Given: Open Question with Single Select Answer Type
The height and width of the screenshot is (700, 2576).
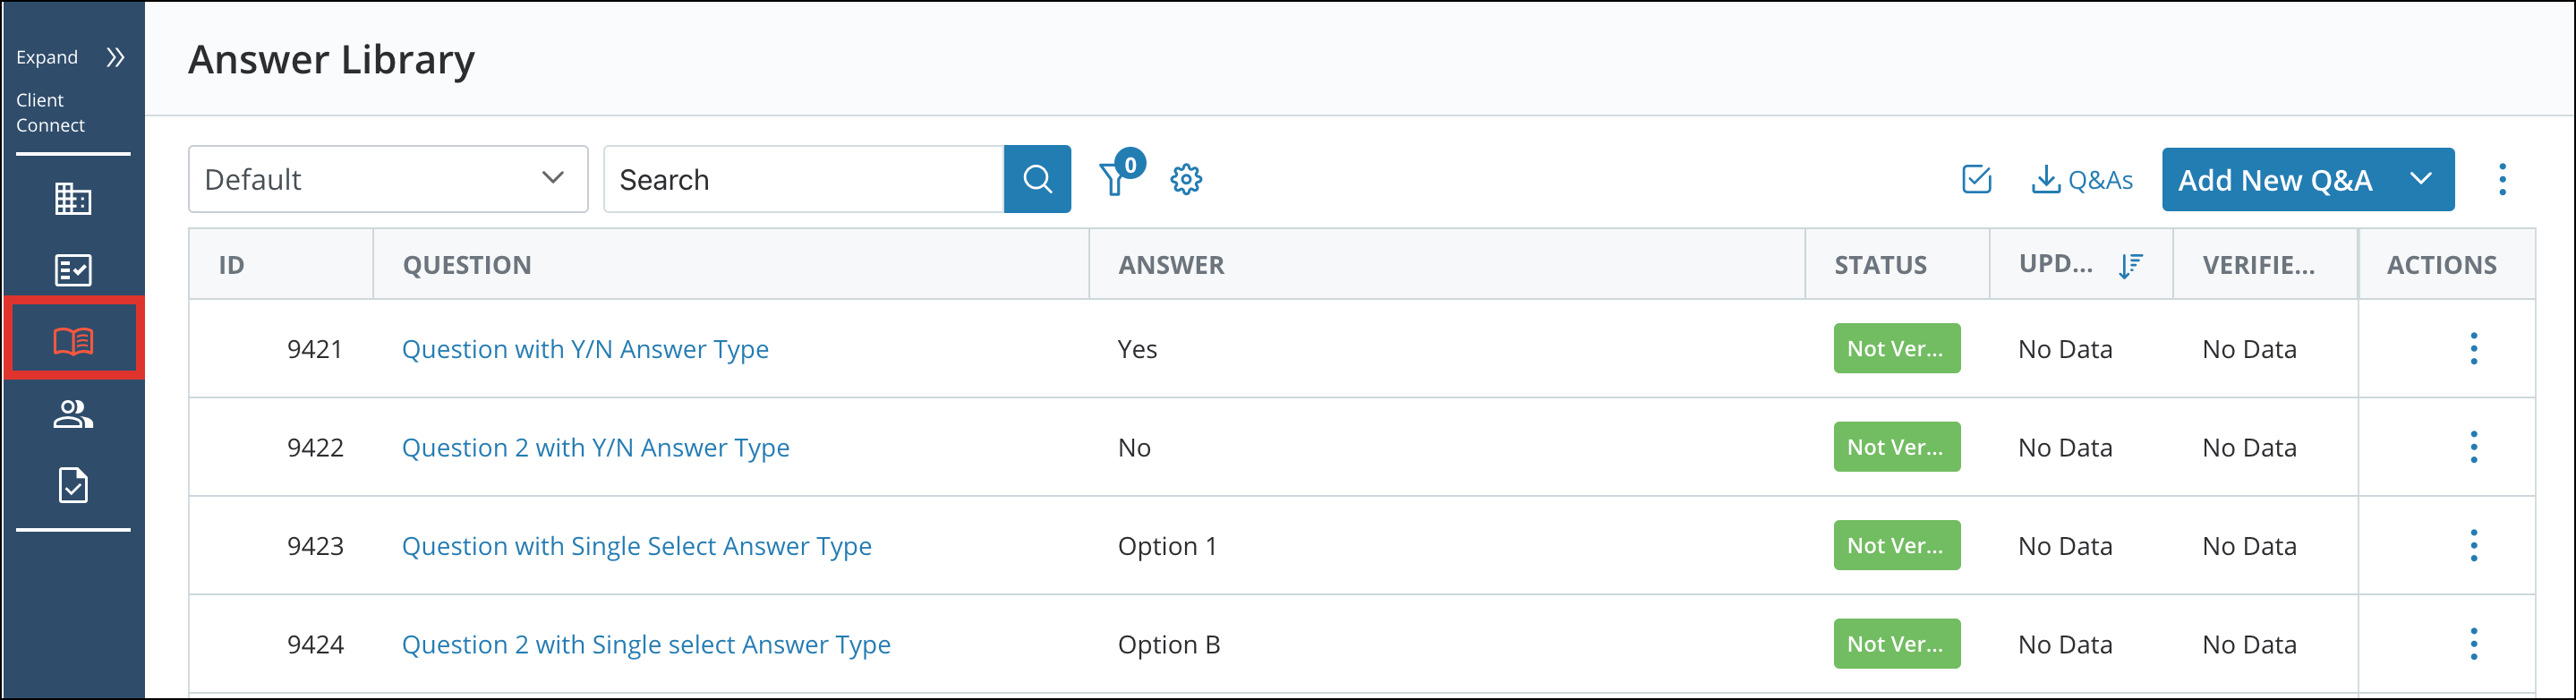Looking at the screenshot, I should [x=636, y=546].
